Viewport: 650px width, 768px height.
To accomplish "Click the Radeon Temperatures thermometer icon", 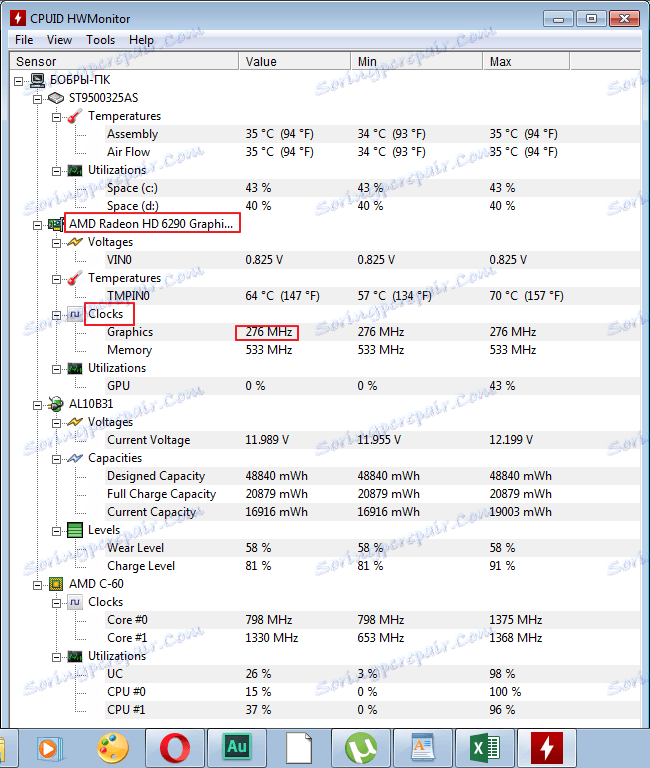I will click(74, 278).
